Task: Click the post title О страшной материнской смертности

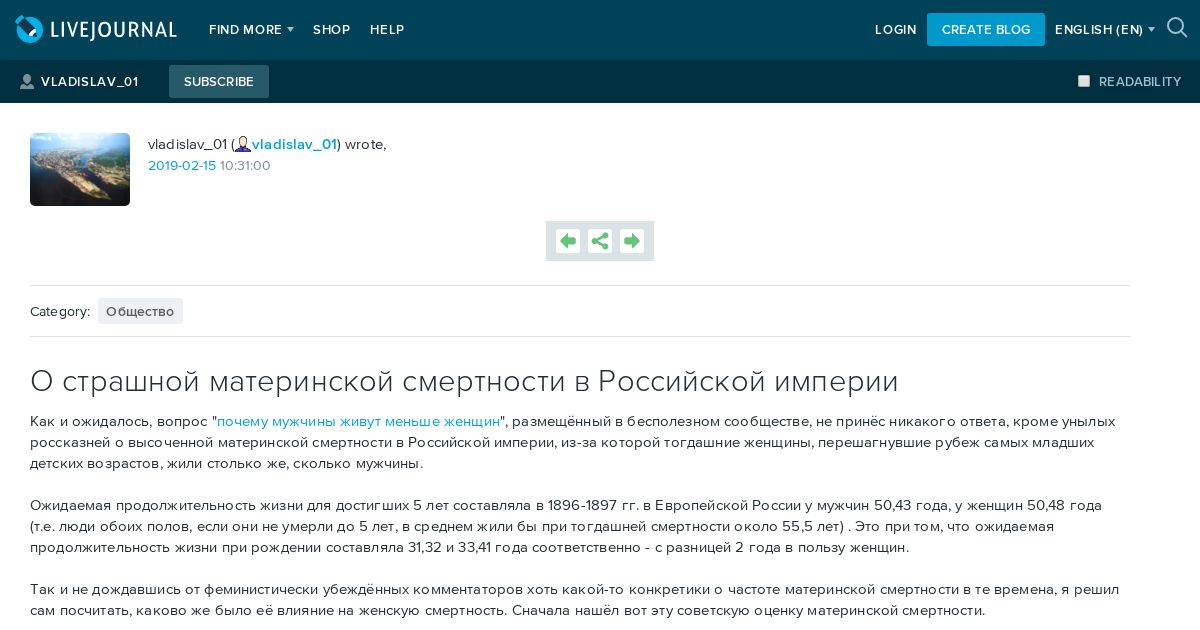Action: pyautogui.click(x=464, y=381)
